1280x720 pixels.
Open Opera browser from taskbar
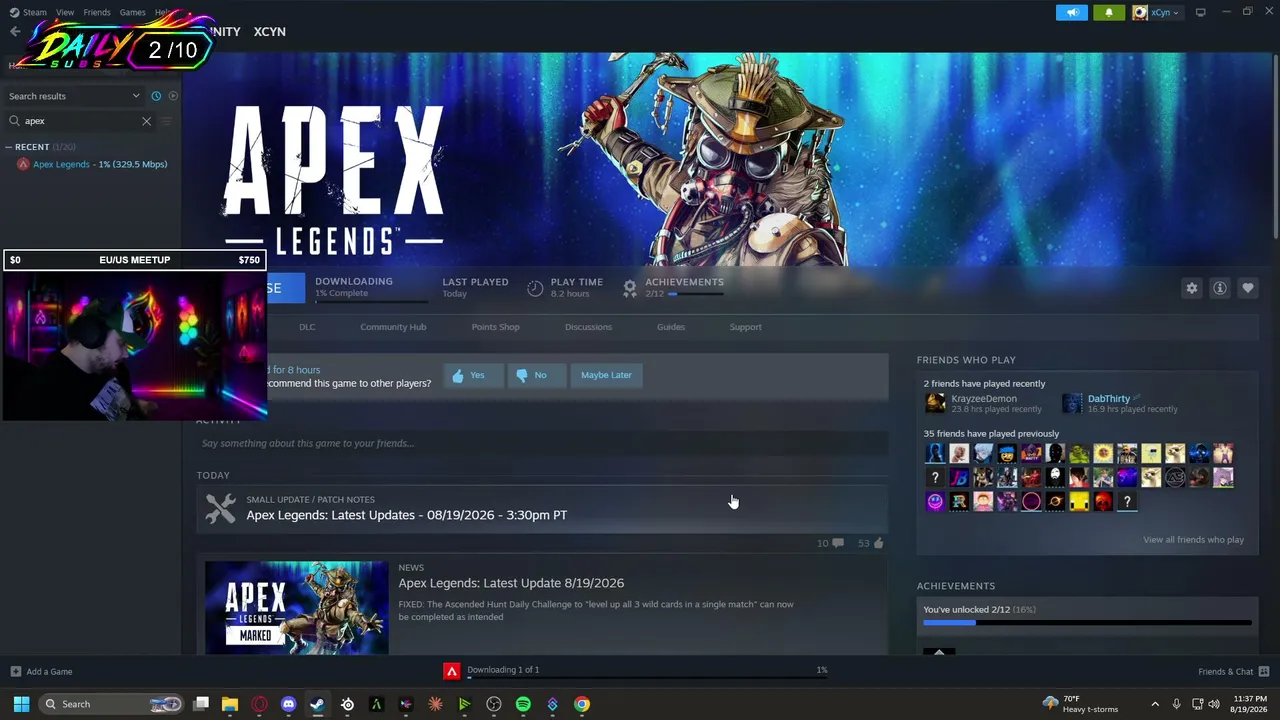260,704
